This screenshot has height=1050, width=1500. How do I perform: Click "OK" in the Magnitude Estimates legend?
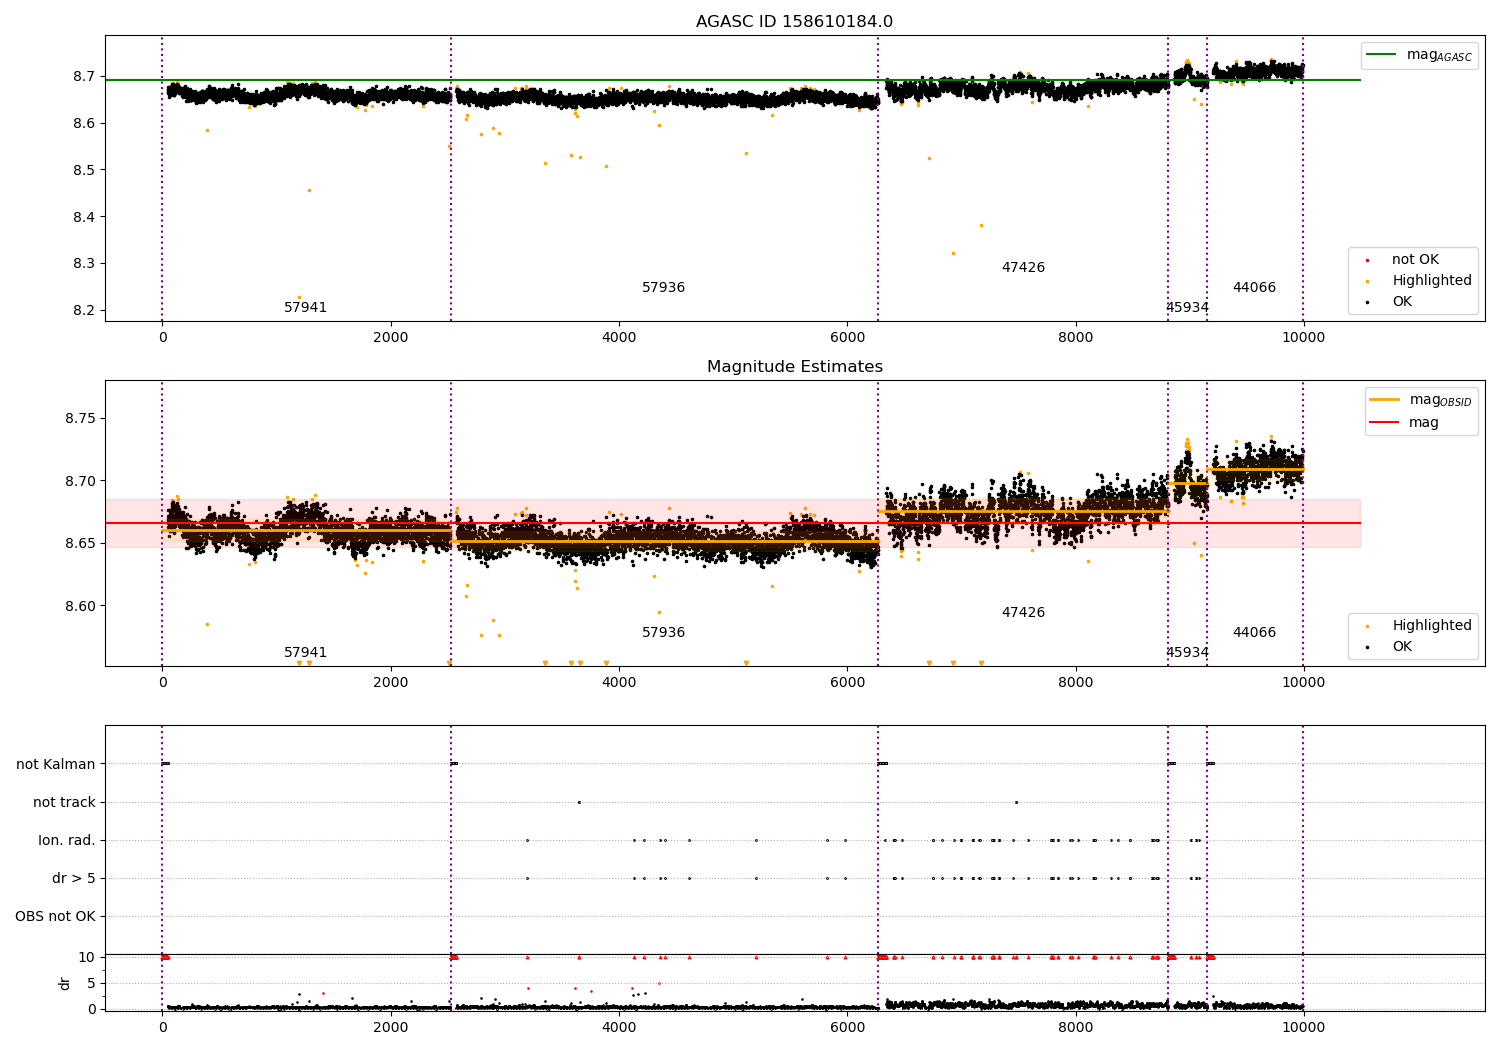pos(1402,647)
